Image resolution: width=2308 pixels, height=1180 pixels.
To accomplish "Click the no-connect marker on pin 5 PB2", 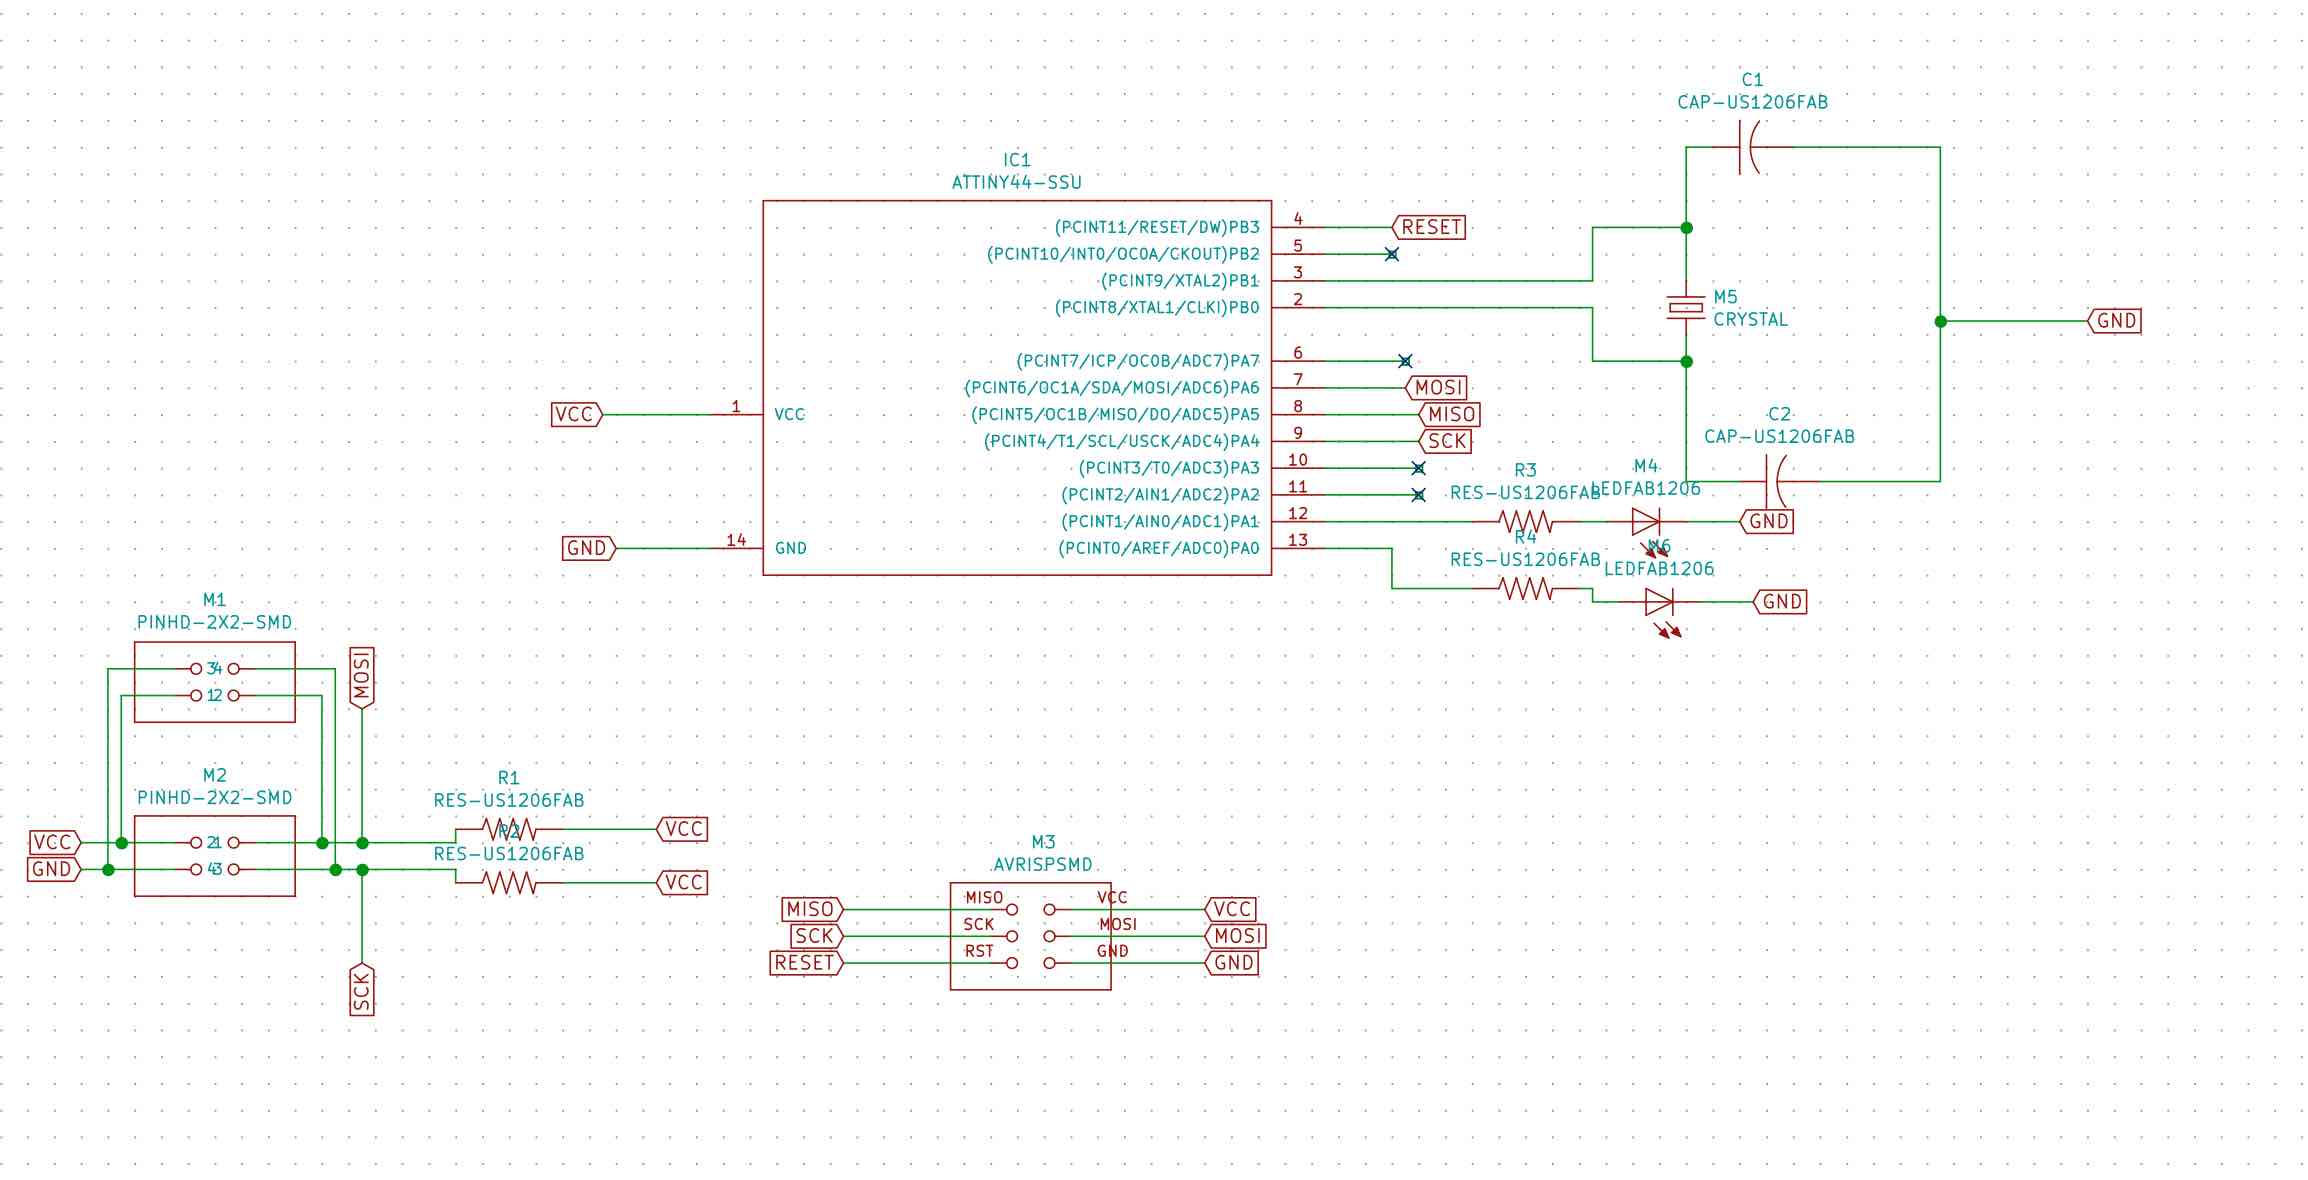I will click(x=1391, y=254).
